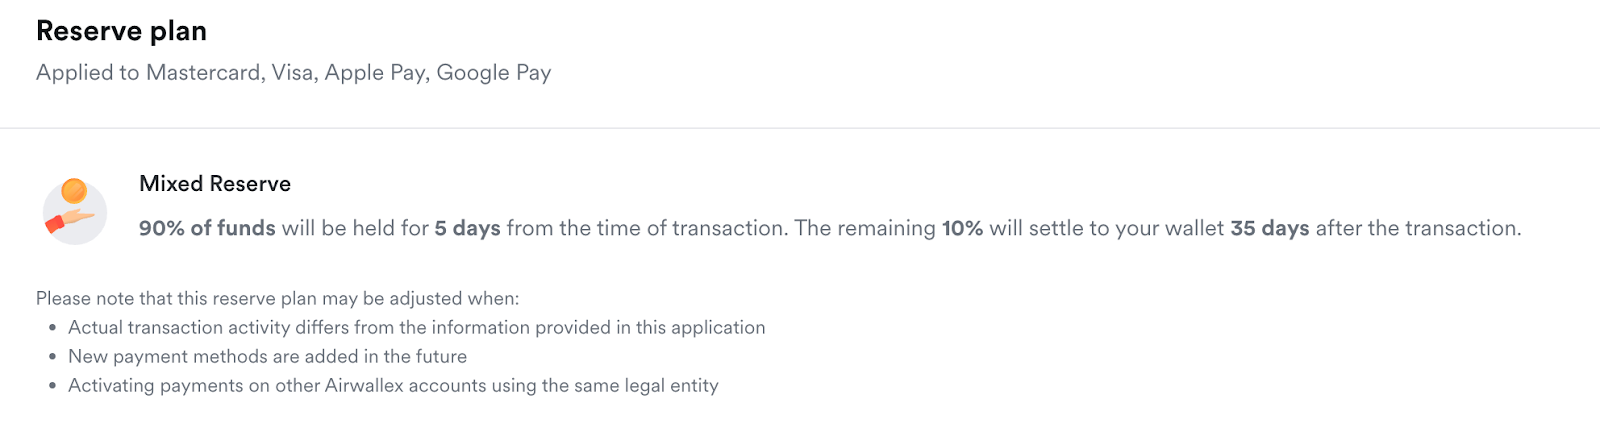Click the bullet dot before 'New payment methods'
This screenshot has height=424, width=1600.
pyautogui.click(x=52, y=357)
